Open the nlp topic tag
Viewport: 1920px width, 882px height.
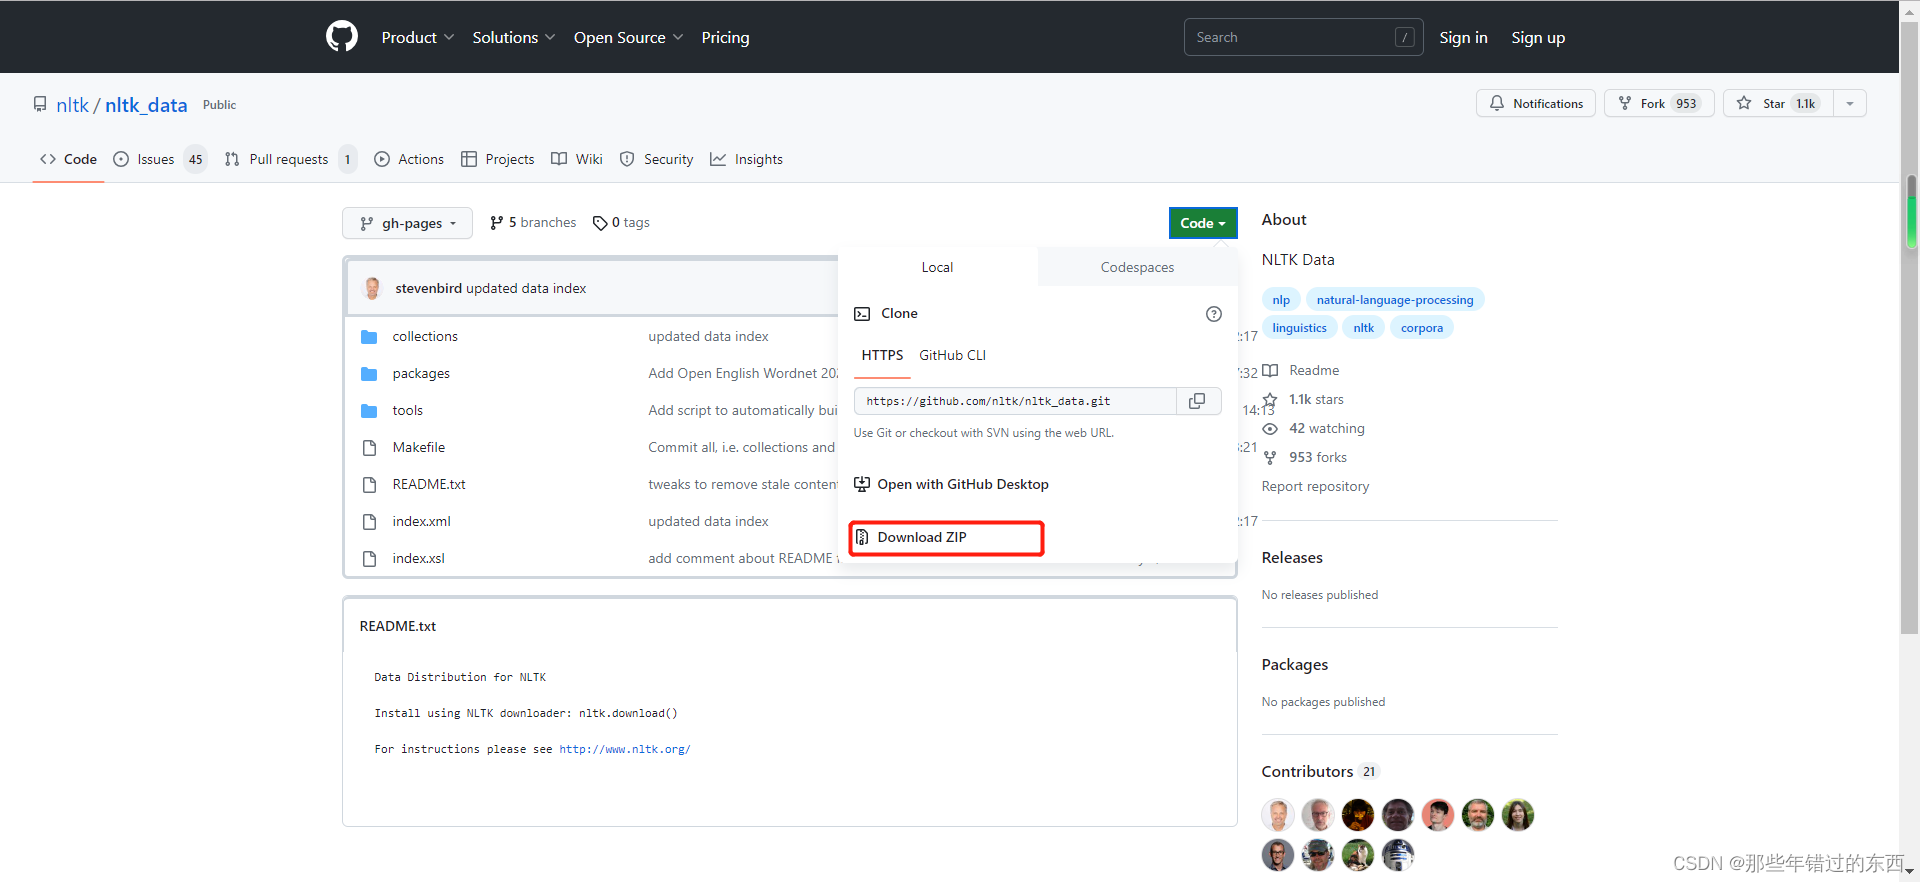tap(1281, 300)
